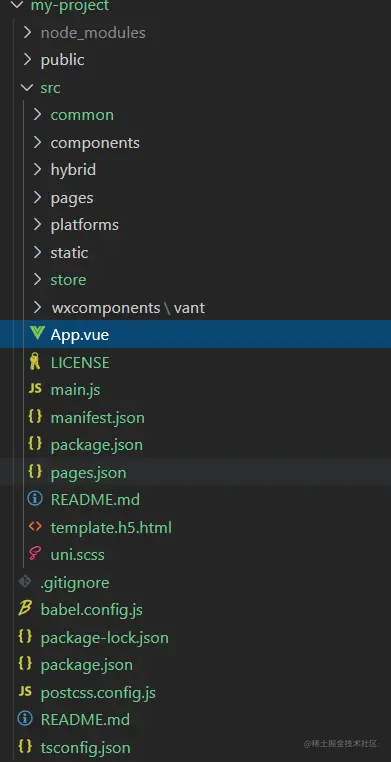Select the common folder label
Image resolution: width=391 pixels, height=762 pixels.
(x=82, y=115)
